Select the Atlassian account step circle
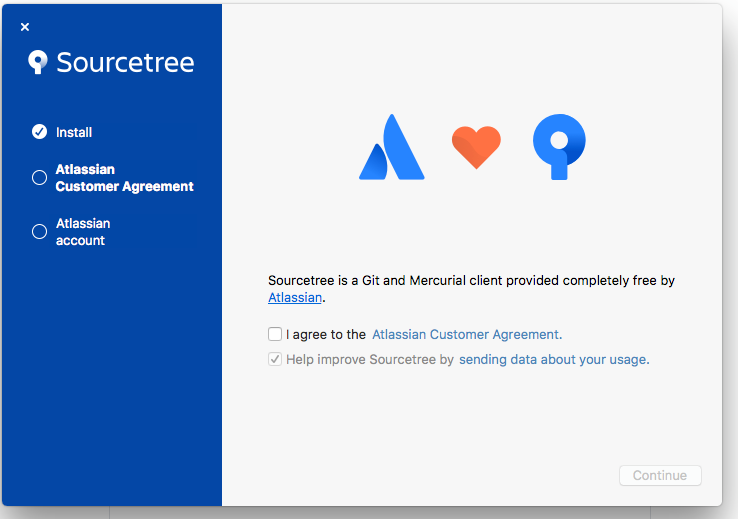Image resolution: width=738 pixels, height=519 pixels. pyautogui.click(x=40, y=232)
